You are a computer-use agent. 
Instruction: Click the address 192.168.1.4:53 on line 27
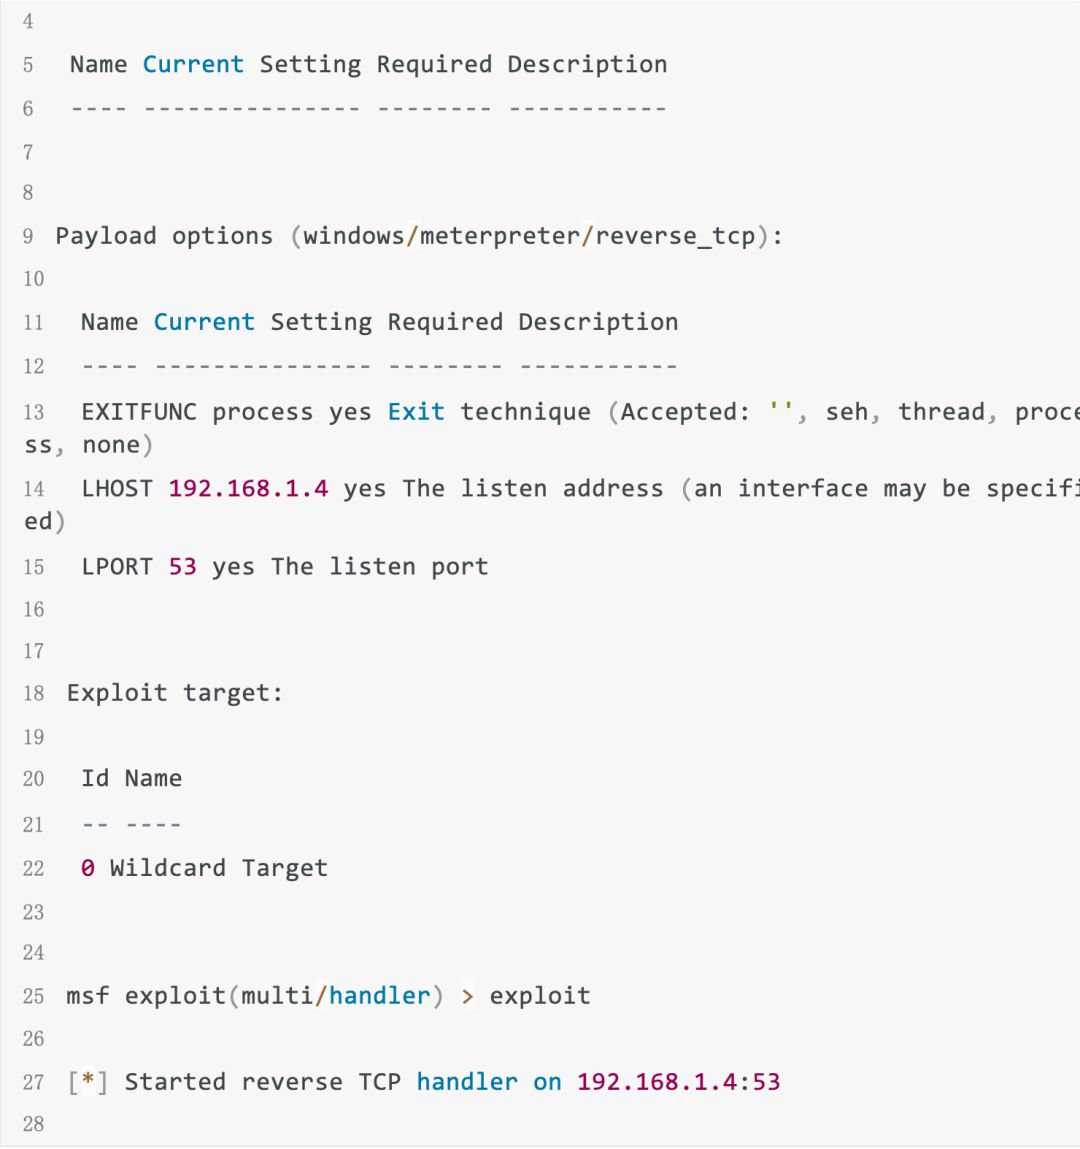coord(678,1082)
